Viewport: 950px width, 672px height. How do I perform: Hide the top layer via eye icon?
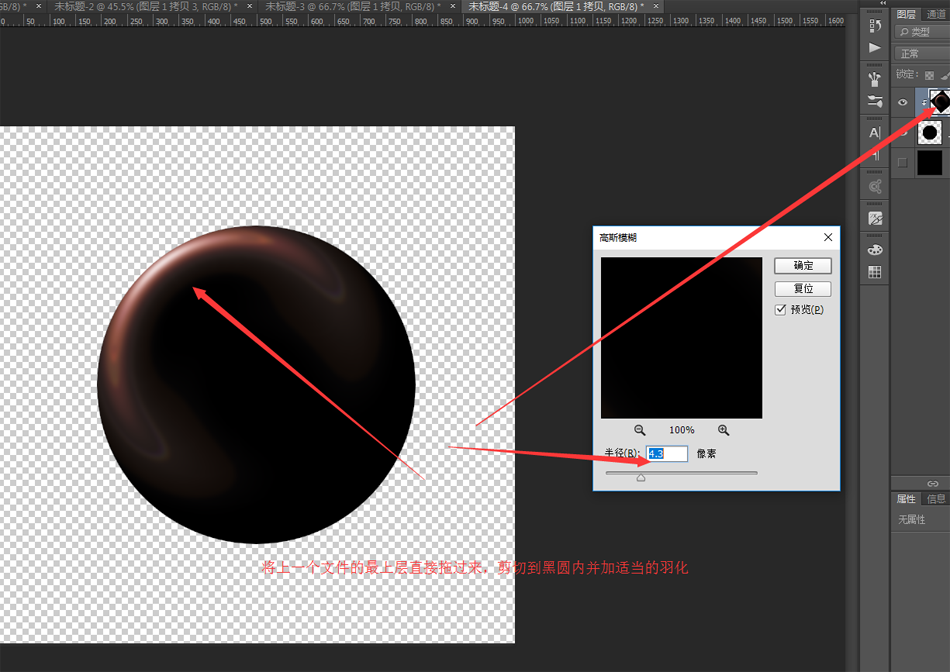[902, 102]
